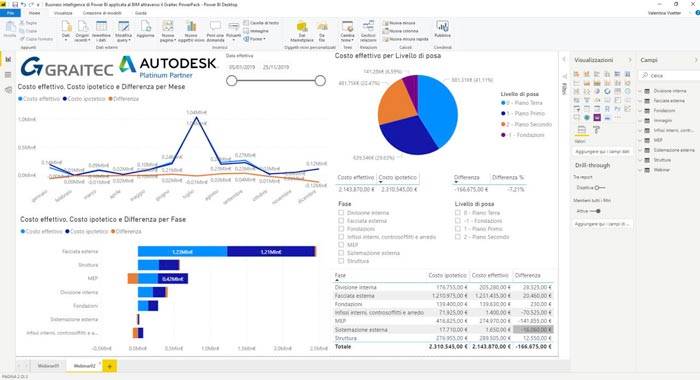Select the donut chart visualization icon
Image resolution: width=700 pixels, height=380 pixels.
click(x=607, y=91)
